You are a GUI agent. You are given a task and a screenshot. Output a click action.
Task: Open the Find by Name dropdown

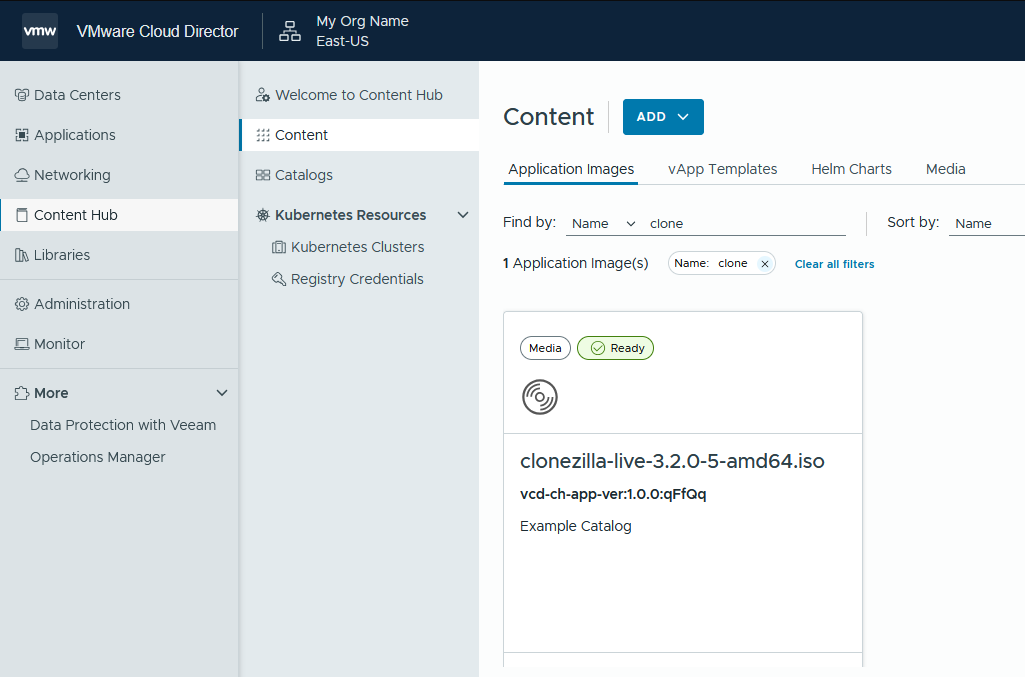[x=603, y=223]
